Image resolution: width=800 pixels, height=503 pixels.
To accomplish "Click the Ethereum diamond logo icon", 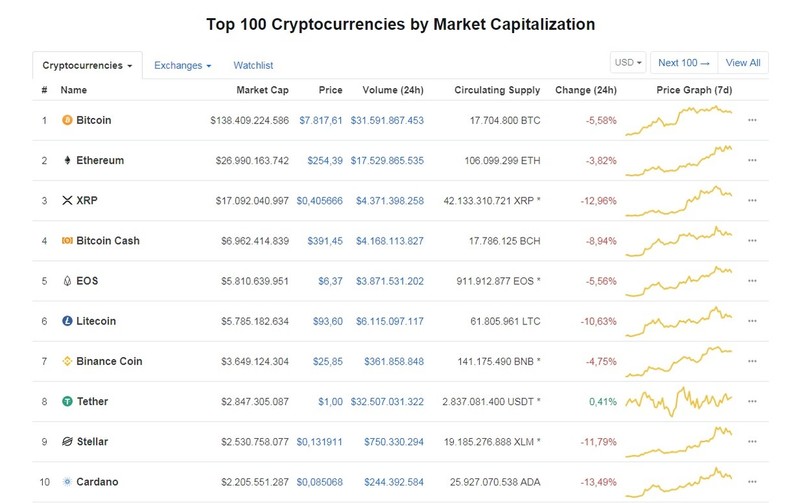I will pyautogui.click(x=67, y=160).
